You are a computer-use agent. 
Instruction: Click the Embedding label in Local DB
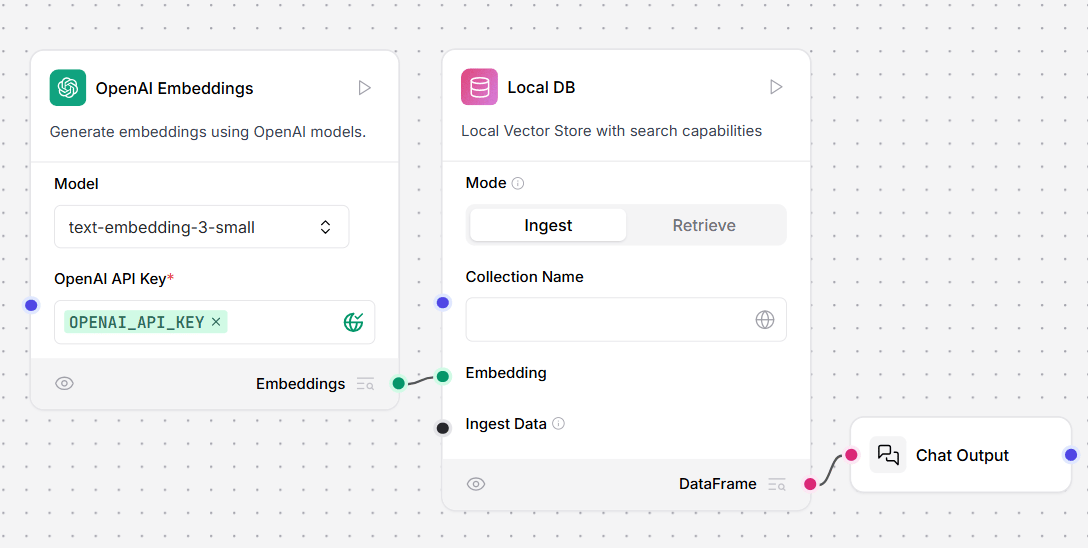point(506,373)
